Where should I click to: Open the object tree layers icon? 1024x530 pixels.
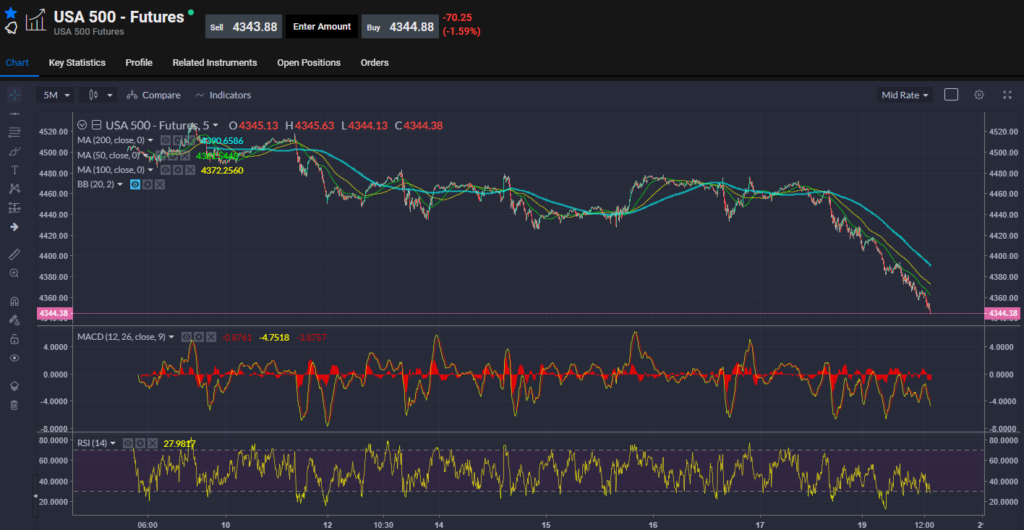pyautogui.click(x=14, y=386)
